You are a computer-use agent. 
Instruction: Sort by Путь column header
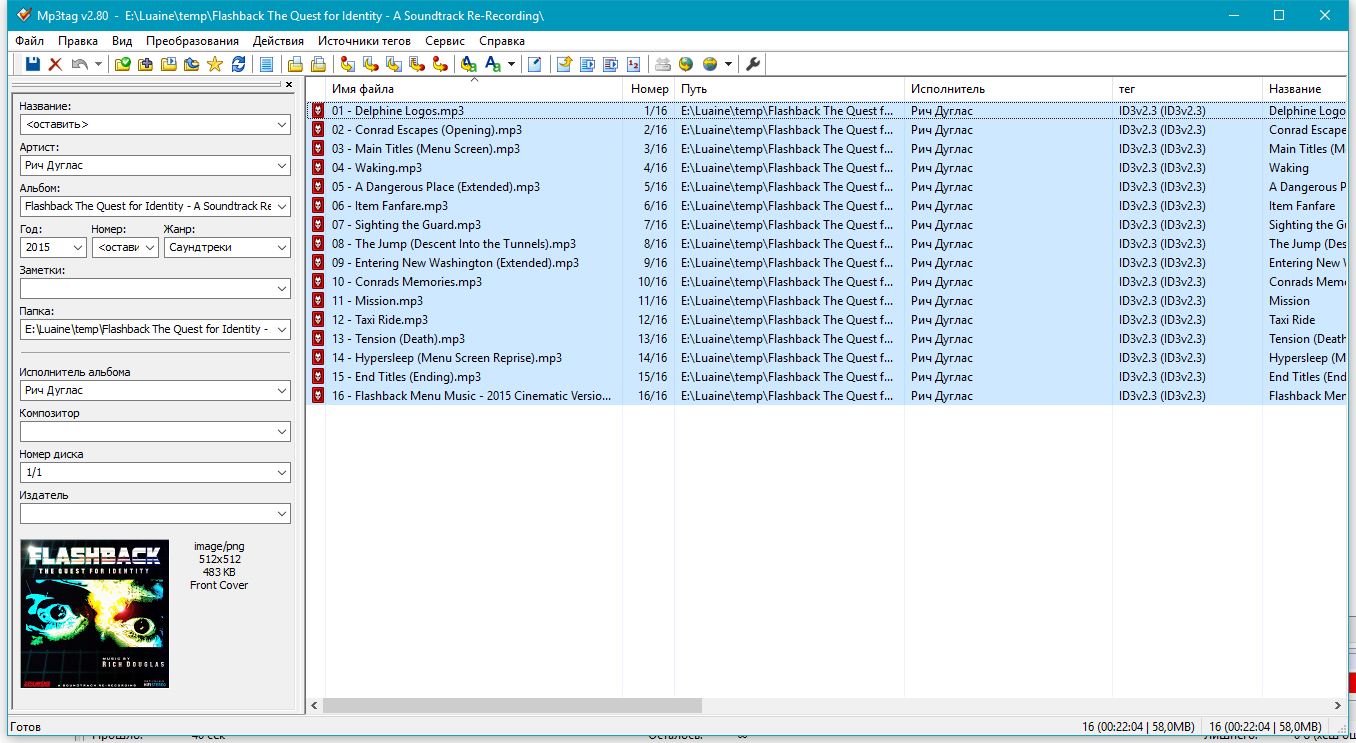tap(790, 89)
